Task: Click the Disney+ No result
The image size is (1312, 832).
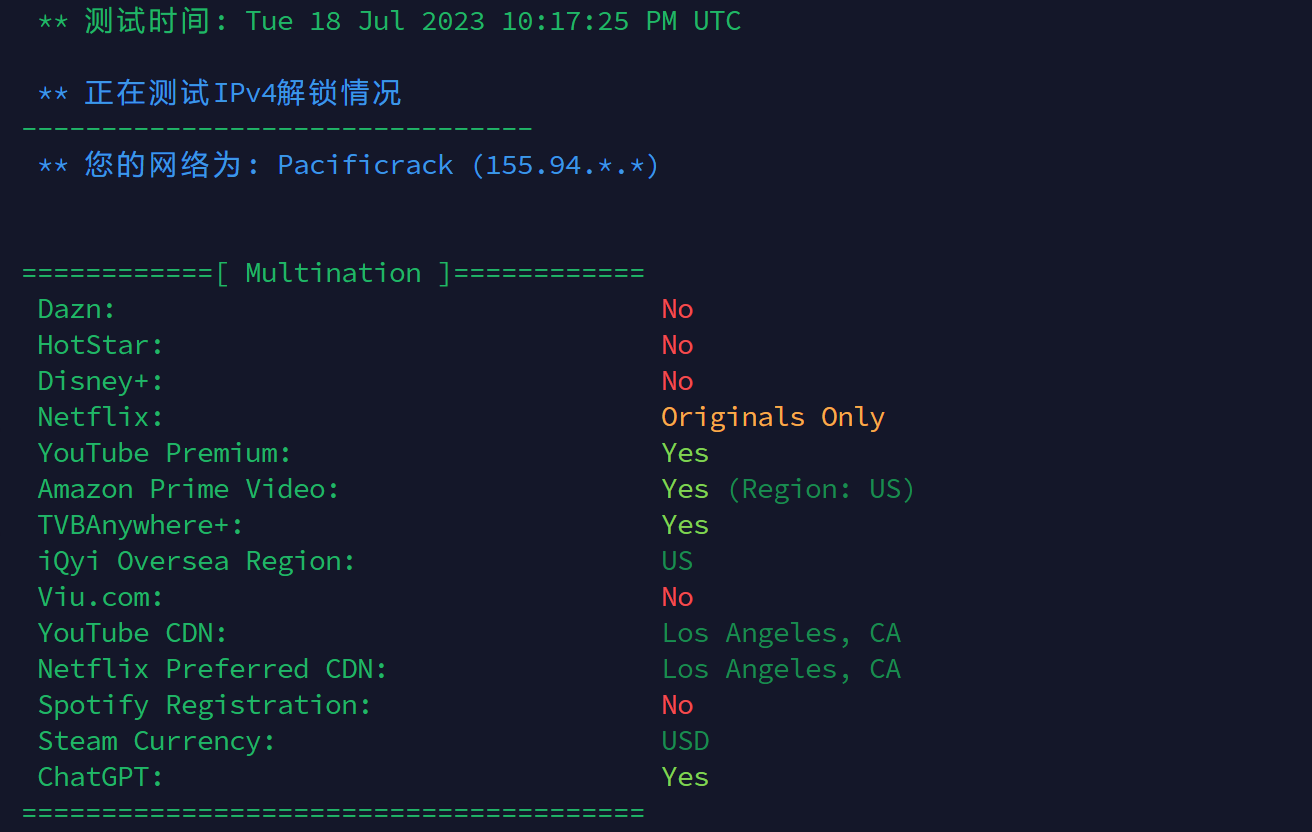Action: click(x=677, y=381)
